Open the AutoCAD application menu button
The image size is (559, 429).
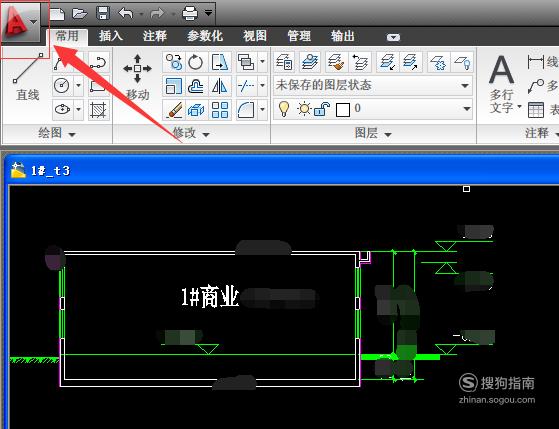pos(20,22)
